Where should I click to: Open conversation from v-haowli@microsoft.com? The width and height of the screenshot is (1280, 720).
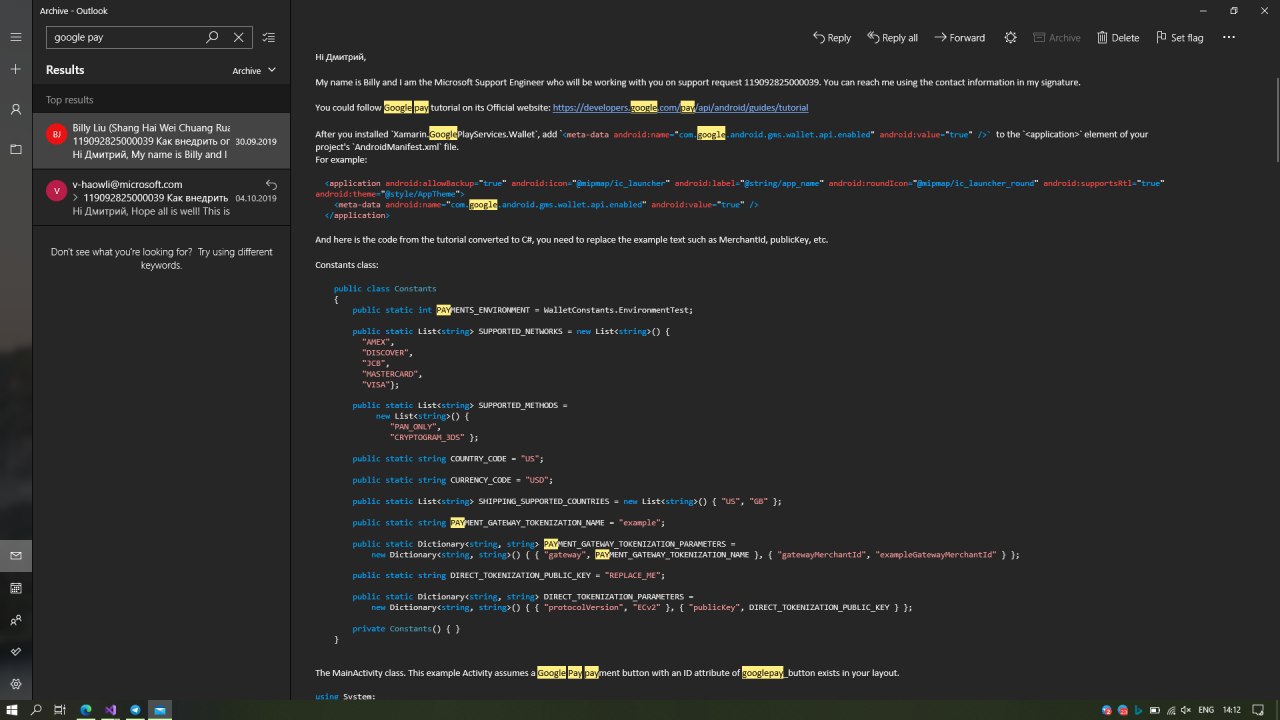161,197
